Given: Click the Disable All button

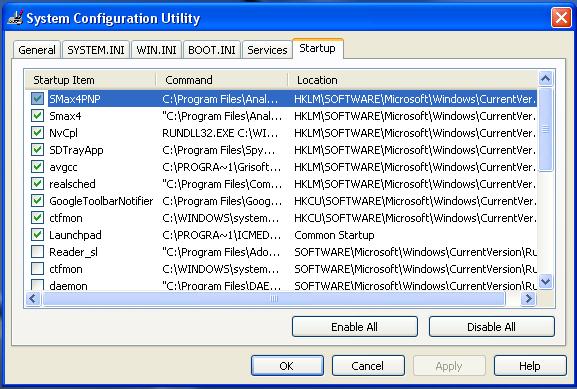Looking at the screenshot, I should coord(491,327).
